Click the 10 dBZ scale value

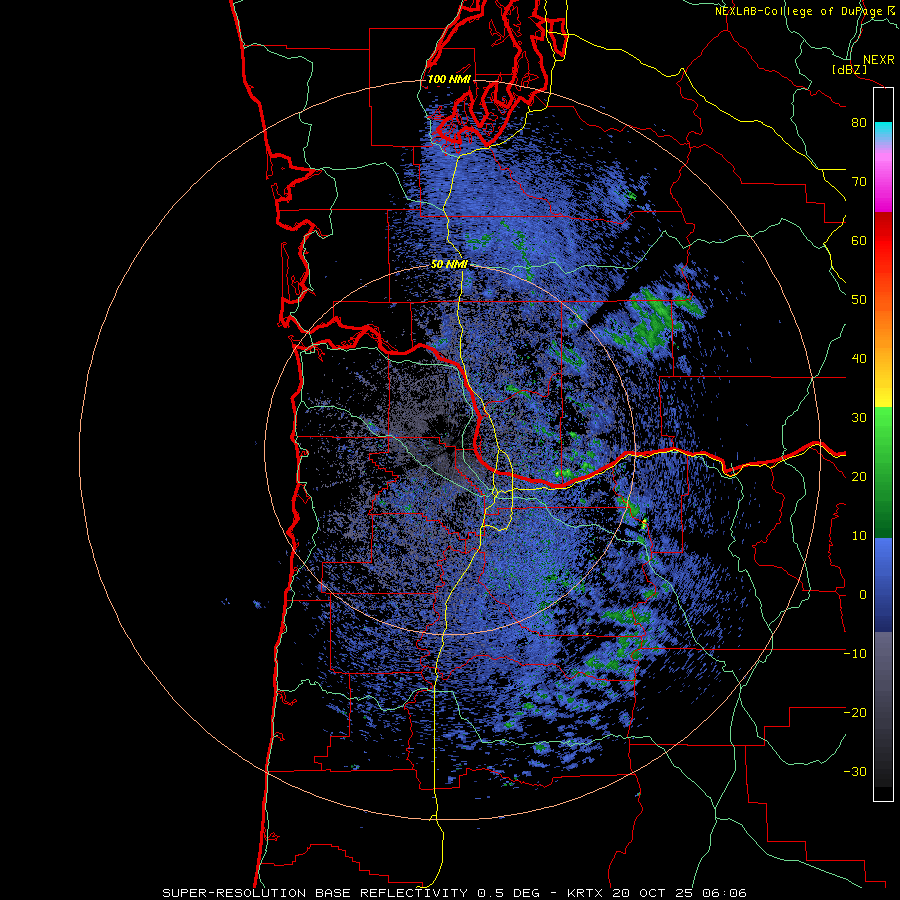click(859, 536)
